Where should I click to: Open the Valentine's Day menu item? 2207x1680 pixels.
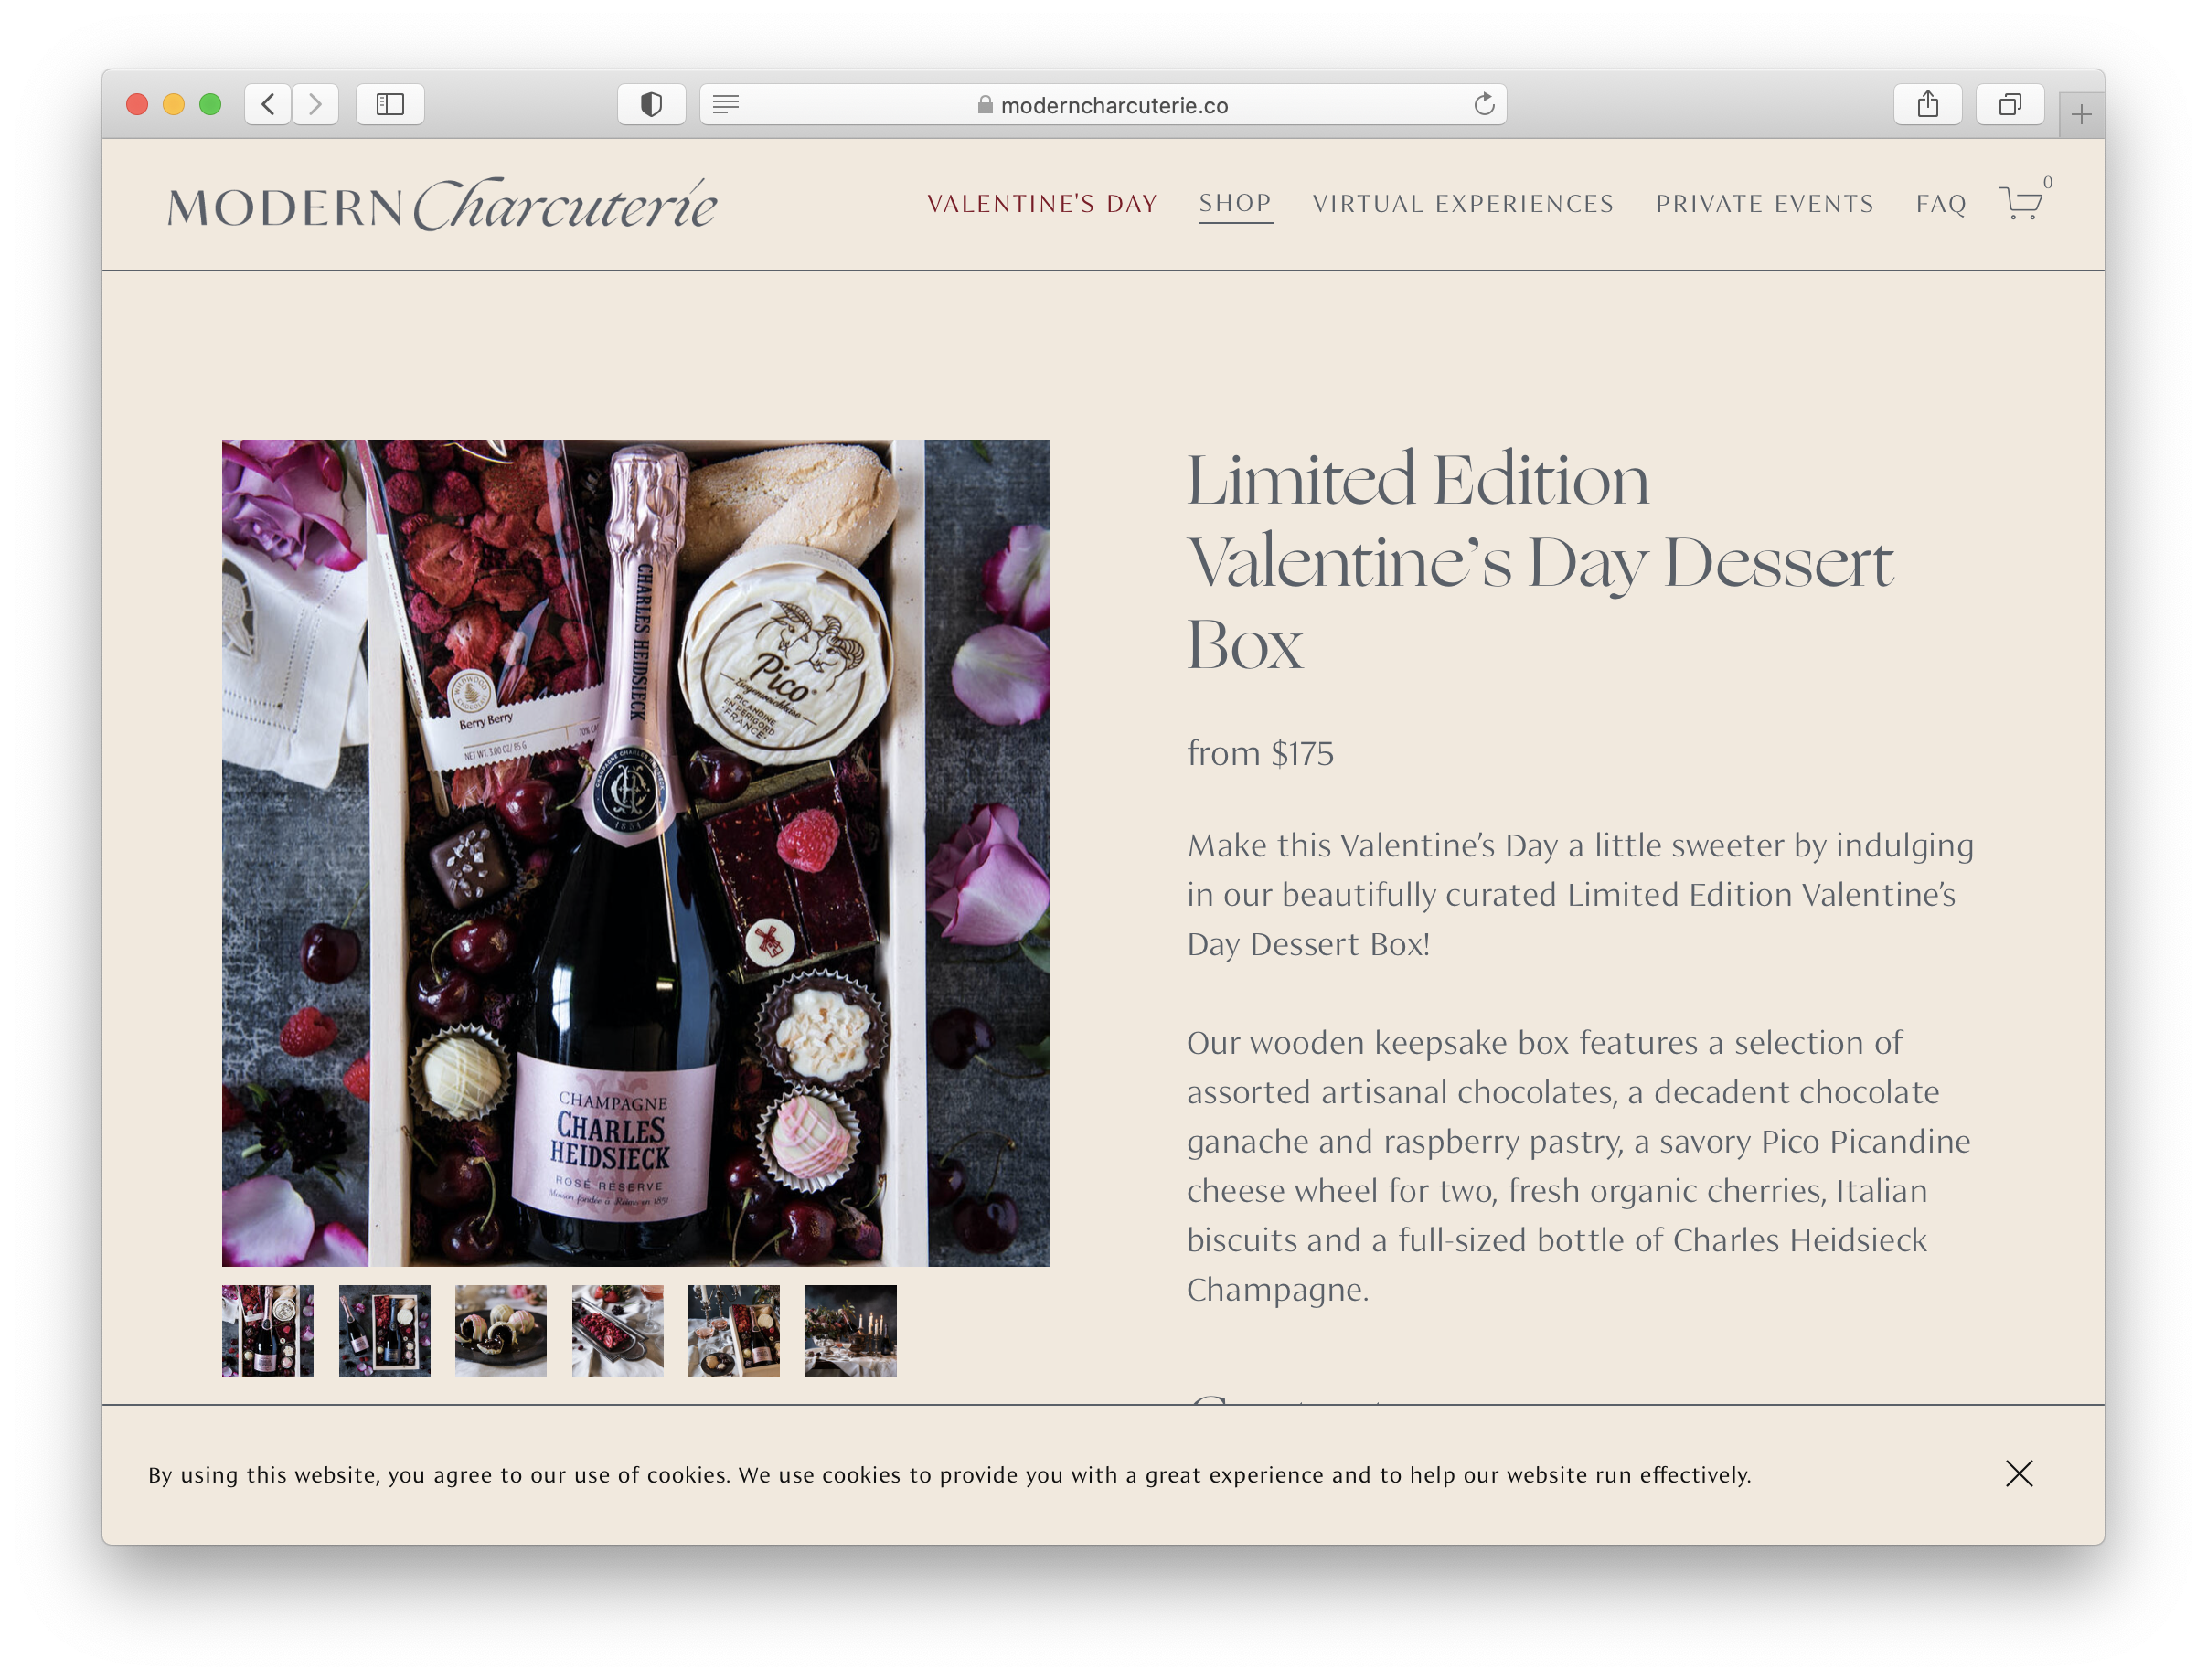point(1042,204)
